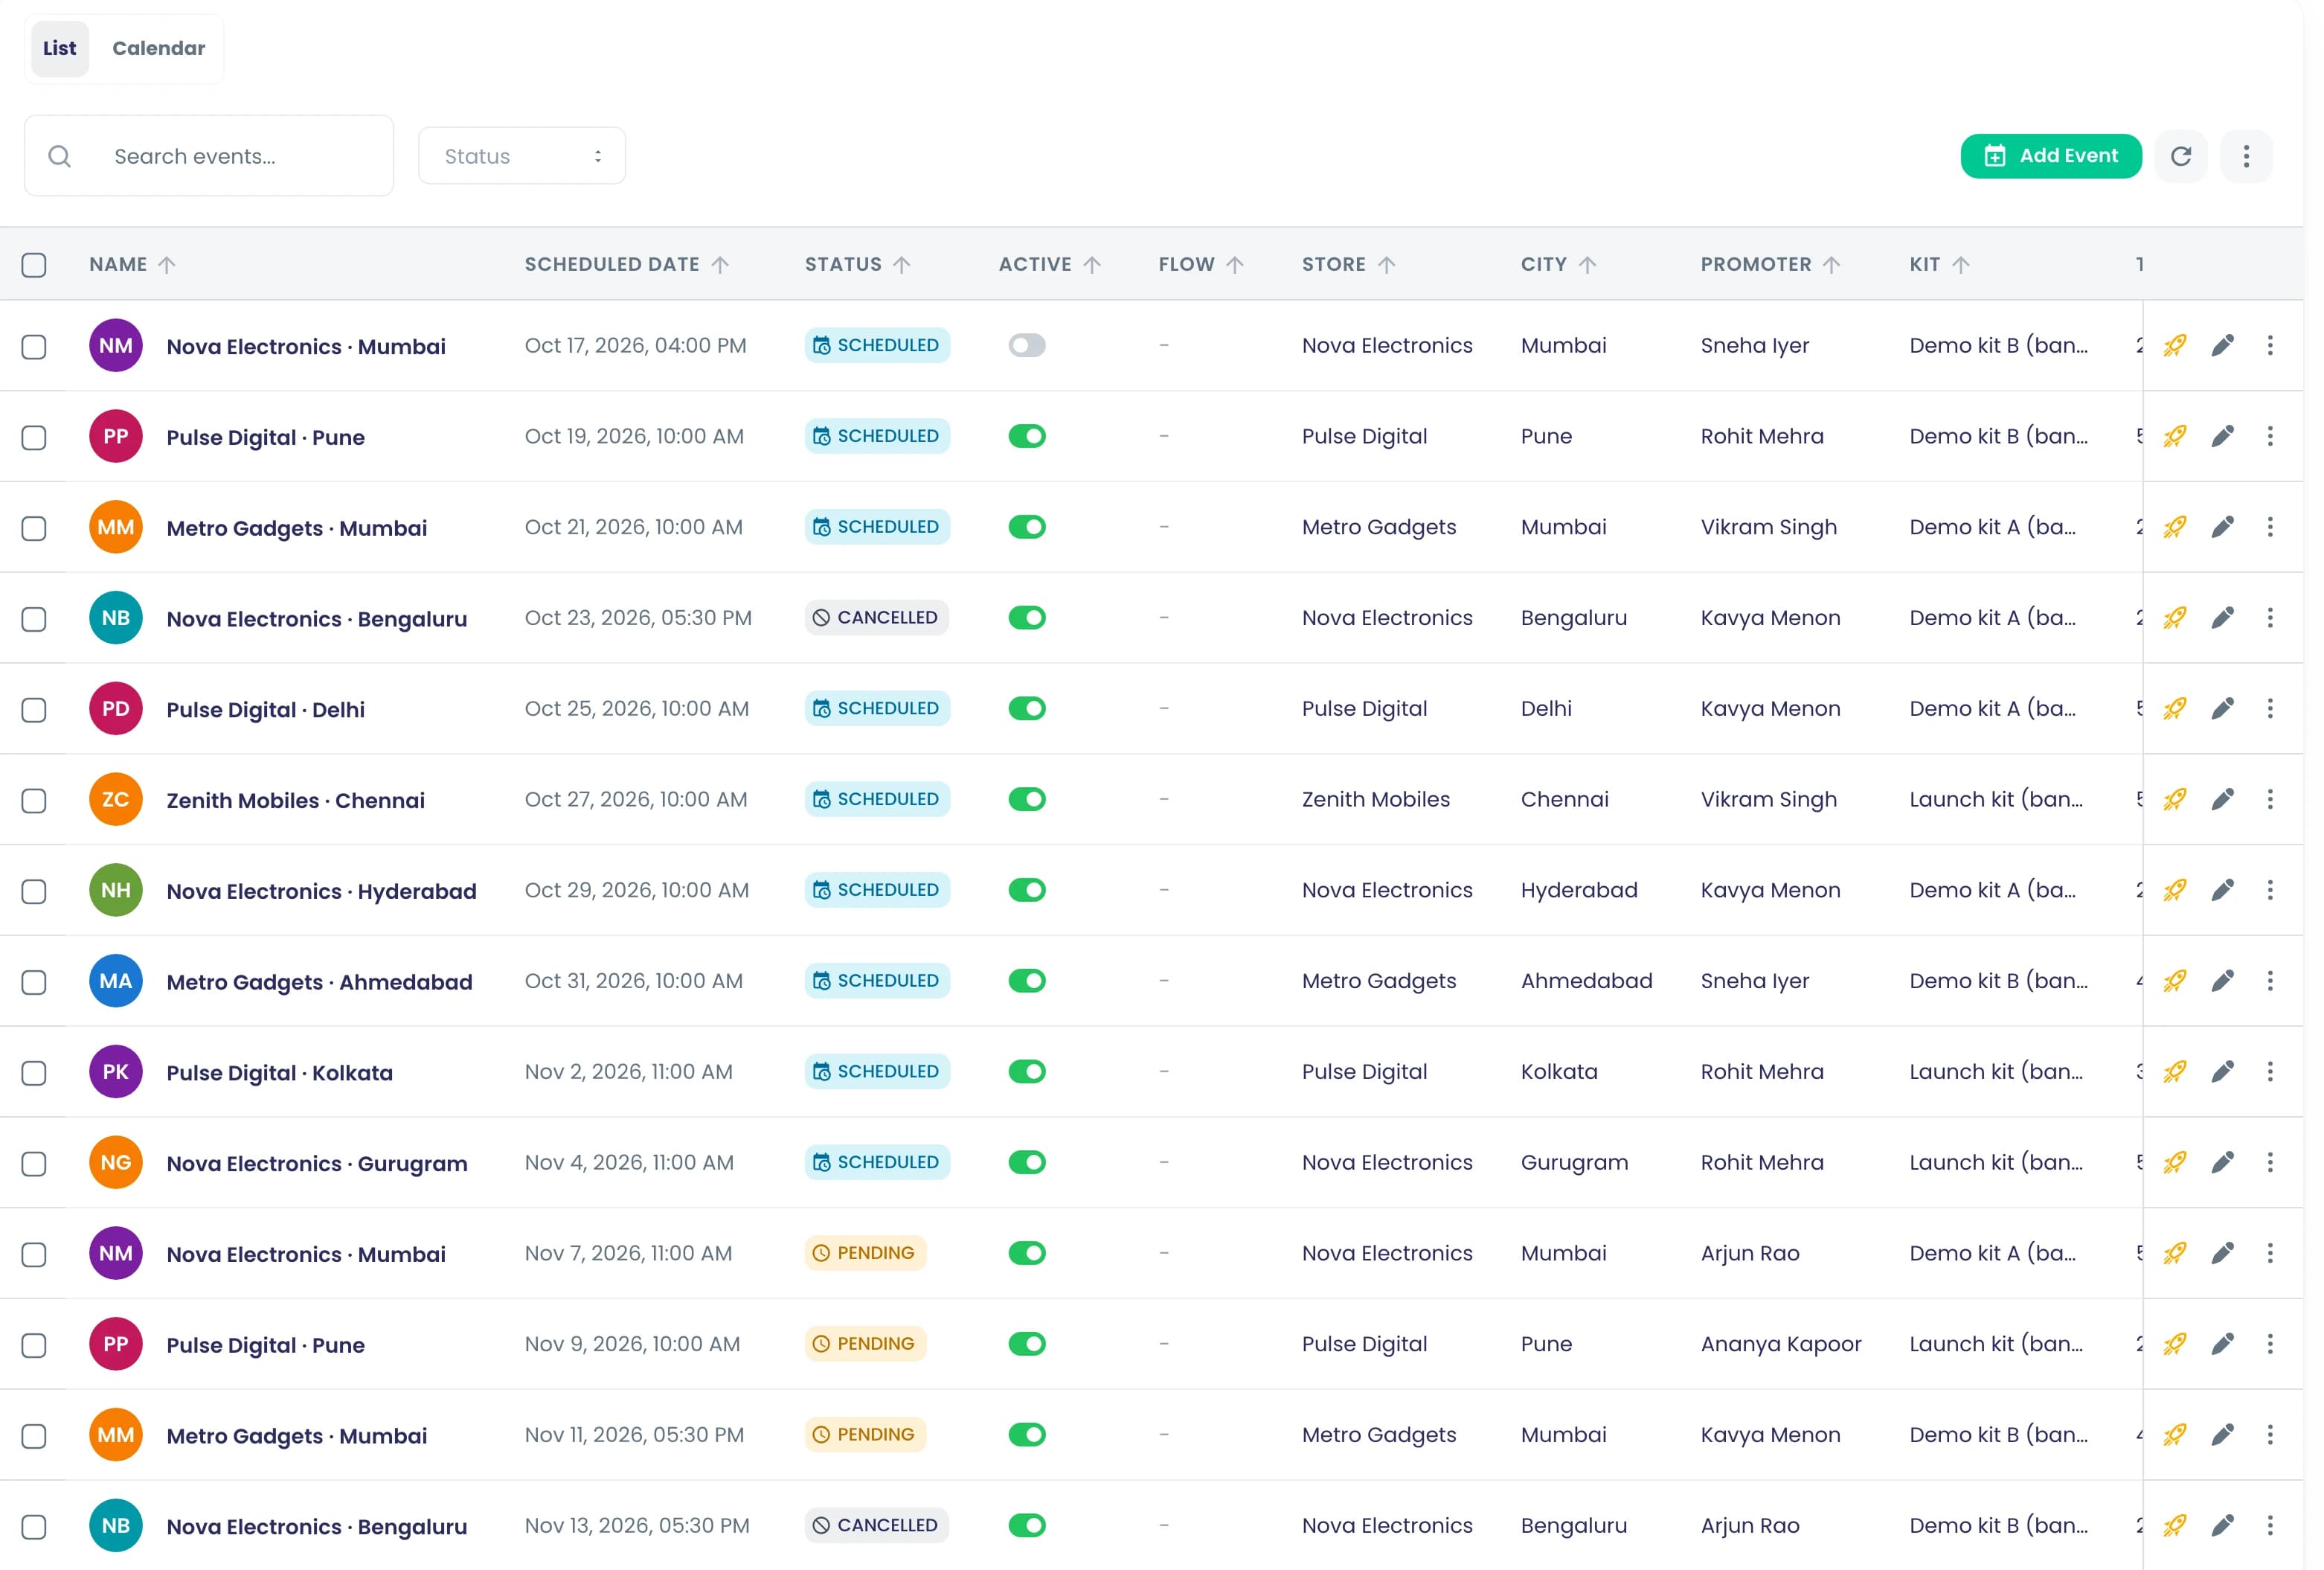This screenshot has height=1570, width=2324.
Task: Turn off active toggle for Zenith Mobiles Chennai
Action: point(1027,800)
